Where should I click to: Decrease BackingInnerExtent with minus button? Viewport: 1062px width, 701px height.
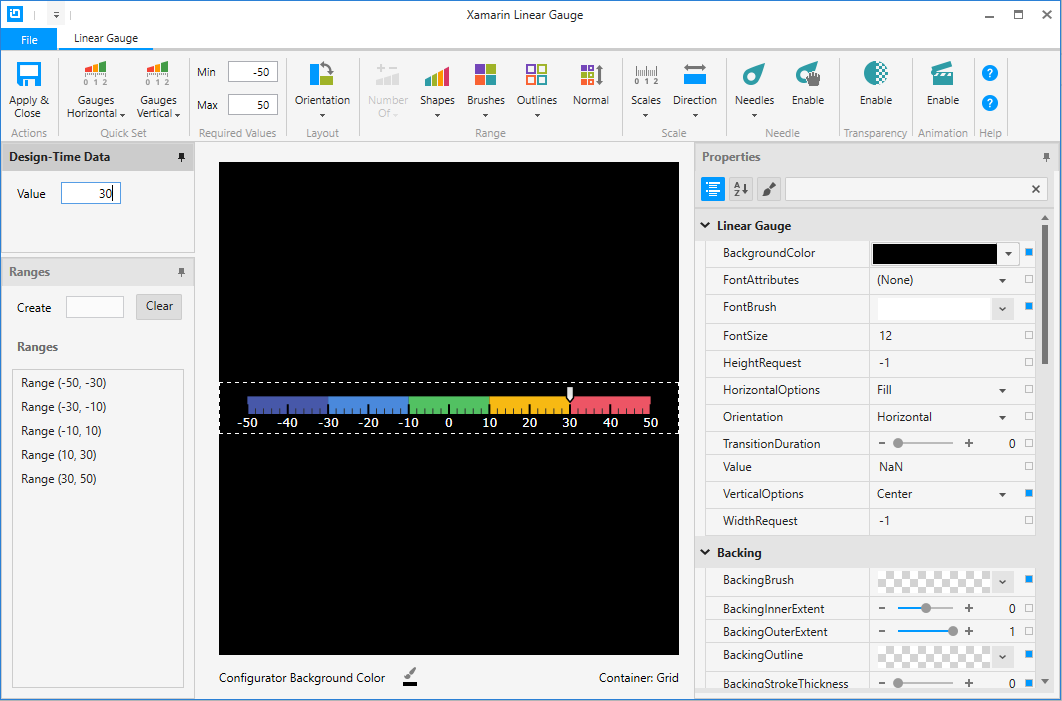882,608
